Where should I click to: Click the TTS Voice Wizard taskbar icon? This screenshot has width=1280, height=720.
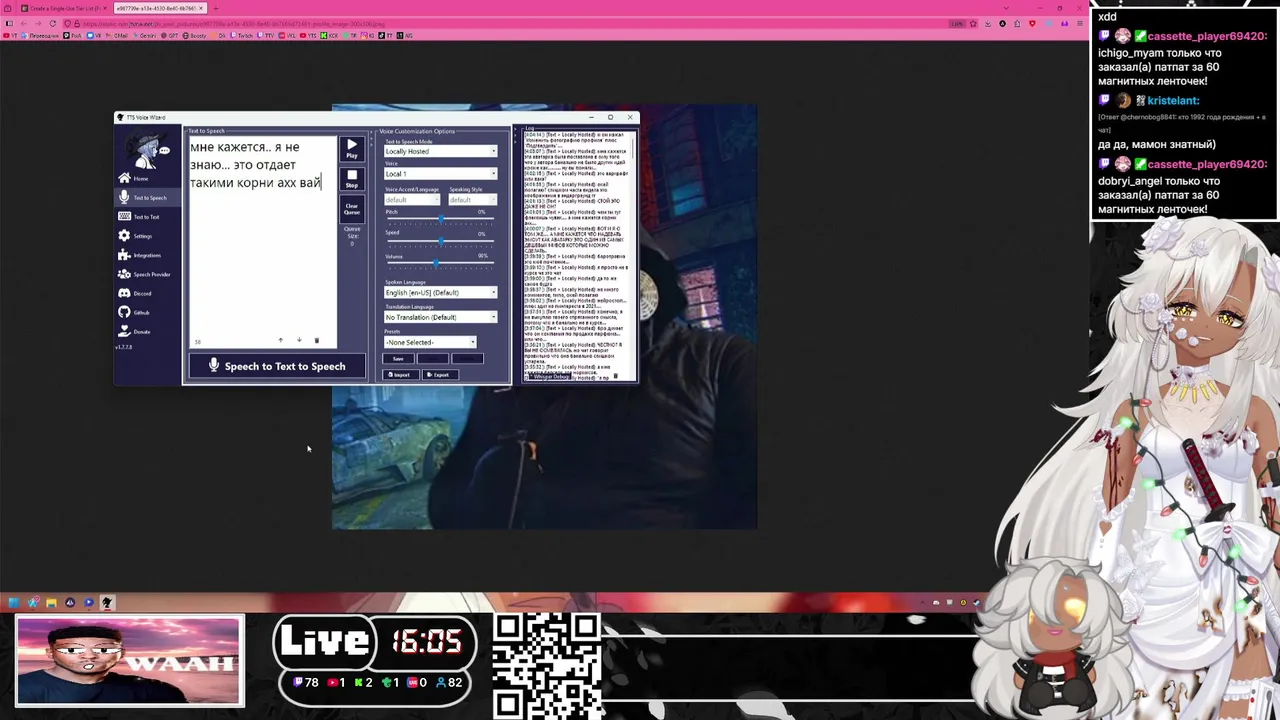click(x=107, y=602)
